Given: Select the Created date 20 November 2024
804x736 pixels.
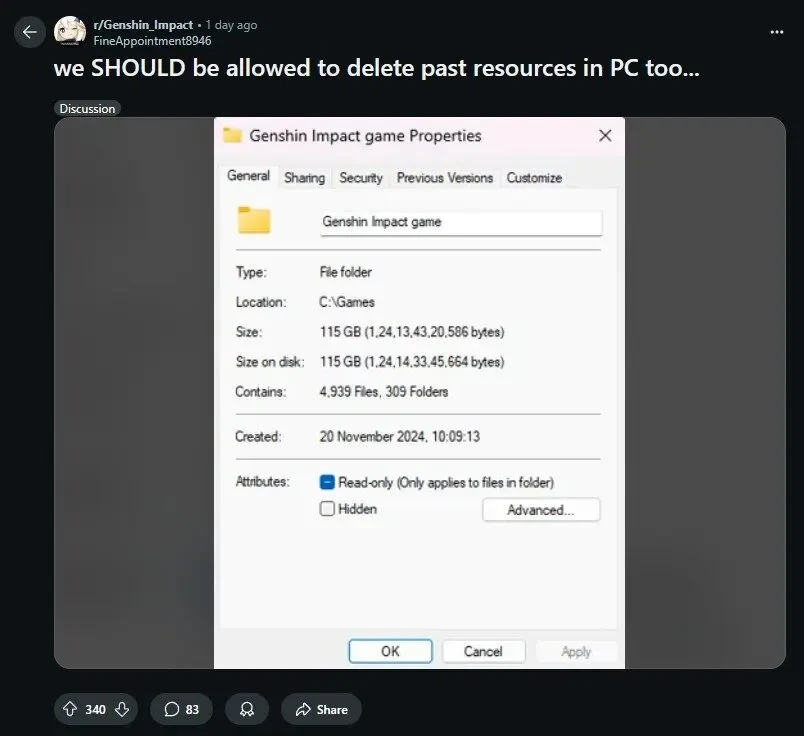Looking at the screenshot, I should coord(400,436).
